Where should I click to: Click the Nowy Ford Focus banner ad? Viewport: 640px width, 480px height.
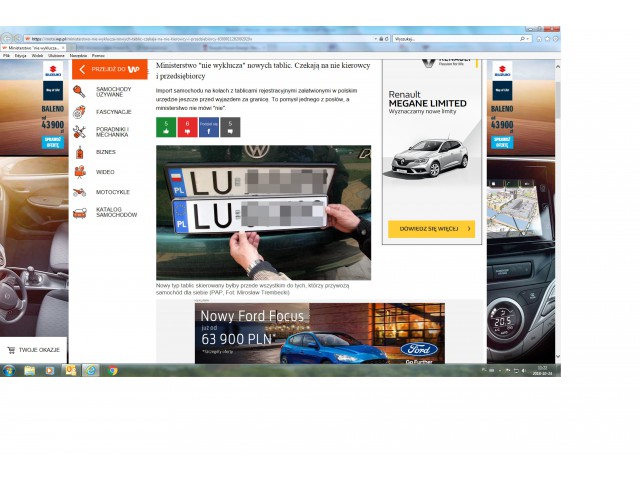(x=319, y=334)
